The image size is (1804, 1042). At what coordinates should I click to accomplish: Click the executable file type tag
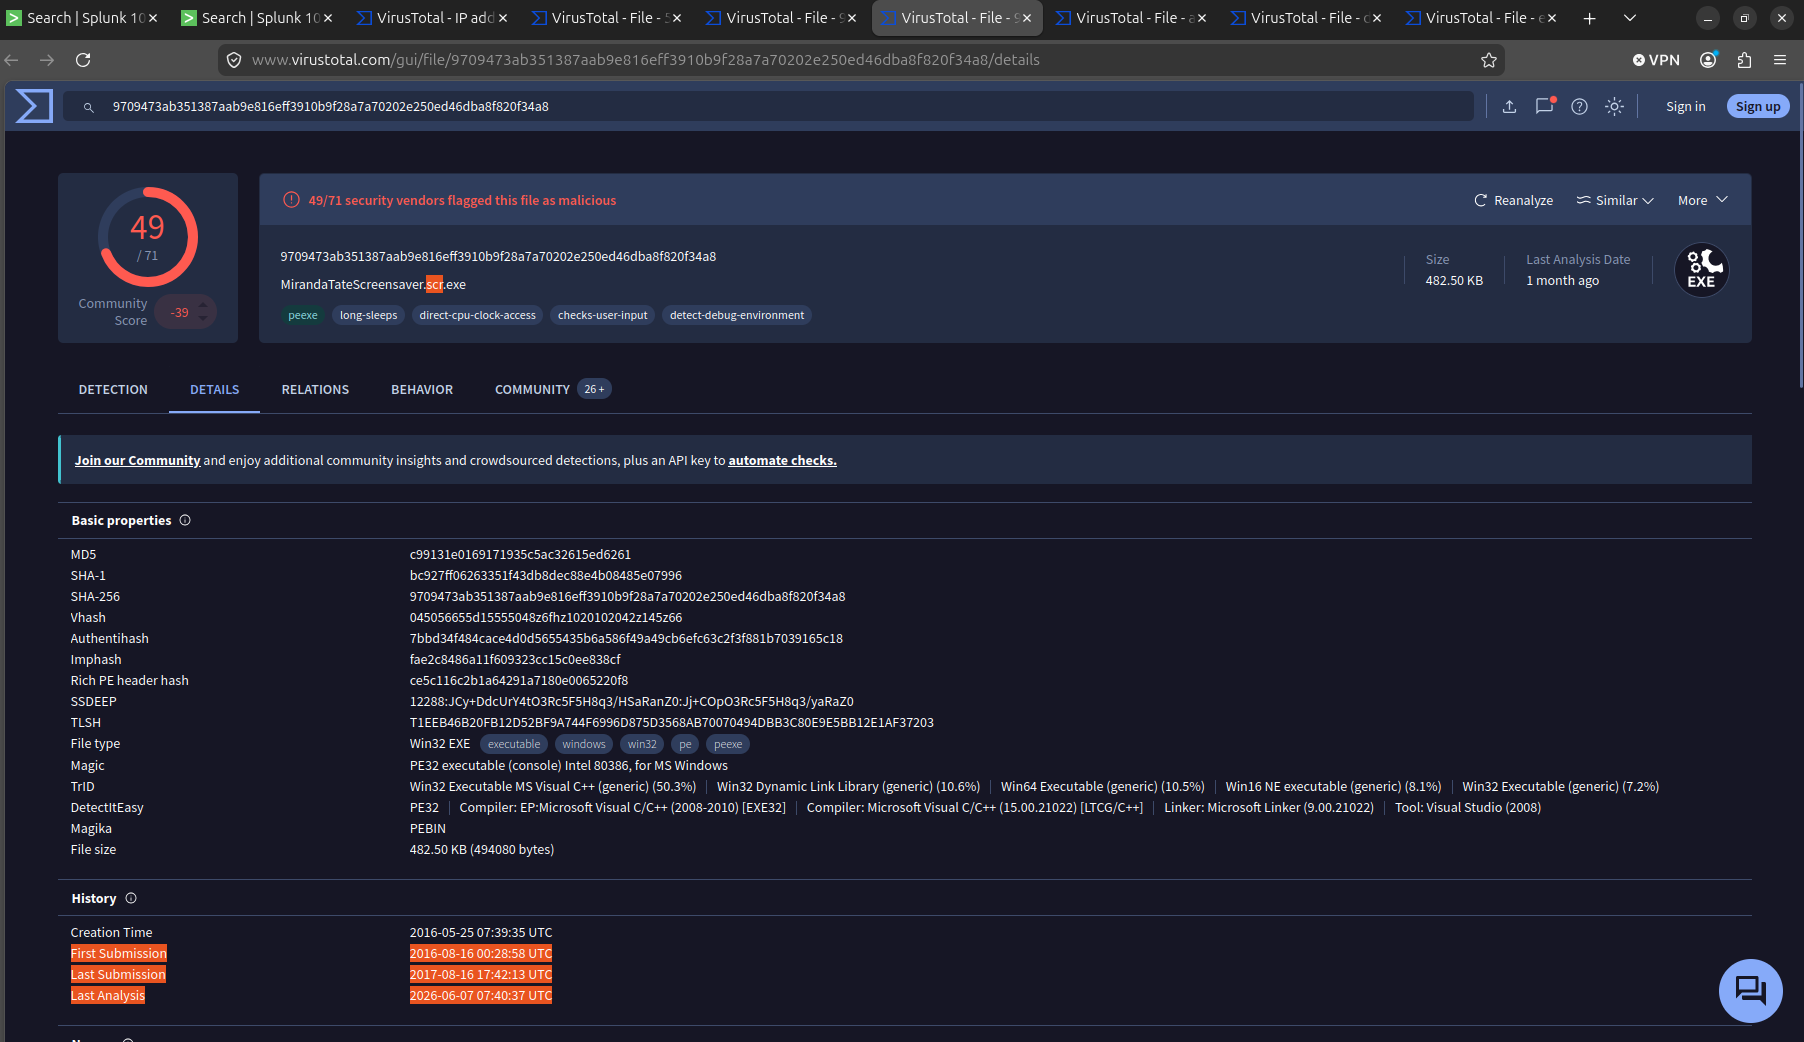(x=514, y=744)
